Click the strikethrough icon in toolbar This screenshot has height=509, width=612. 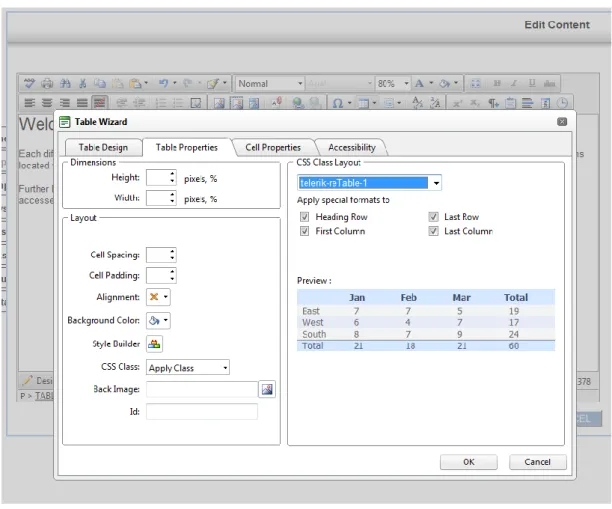pos(550,84)
